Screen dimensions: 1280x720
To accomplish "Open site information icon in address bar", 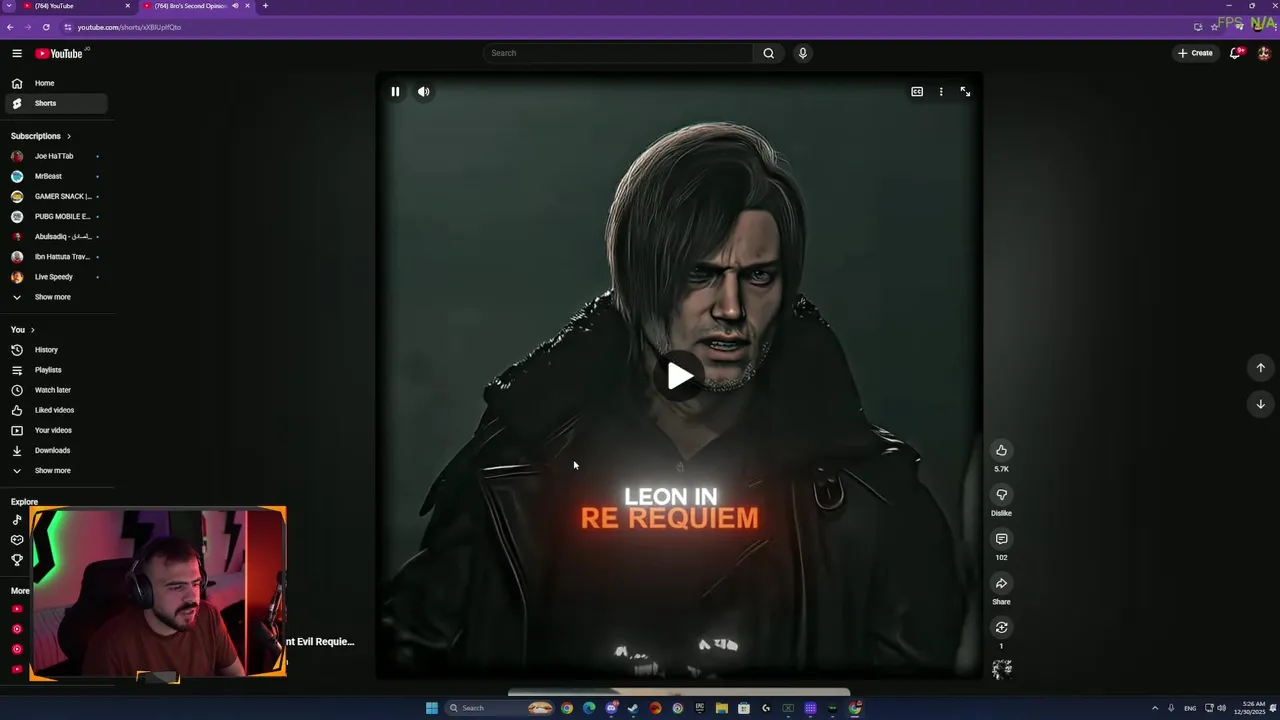I will (x=67, y=27).
